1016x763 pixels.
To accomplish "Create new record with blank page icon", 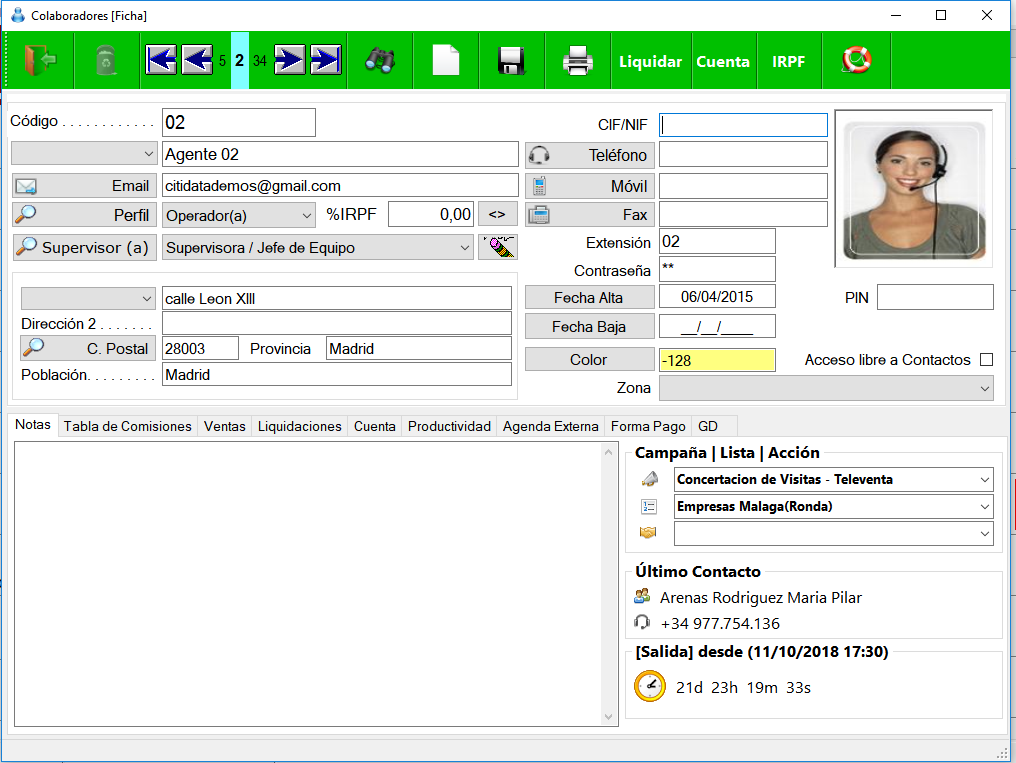I will [x=446, y=61].
